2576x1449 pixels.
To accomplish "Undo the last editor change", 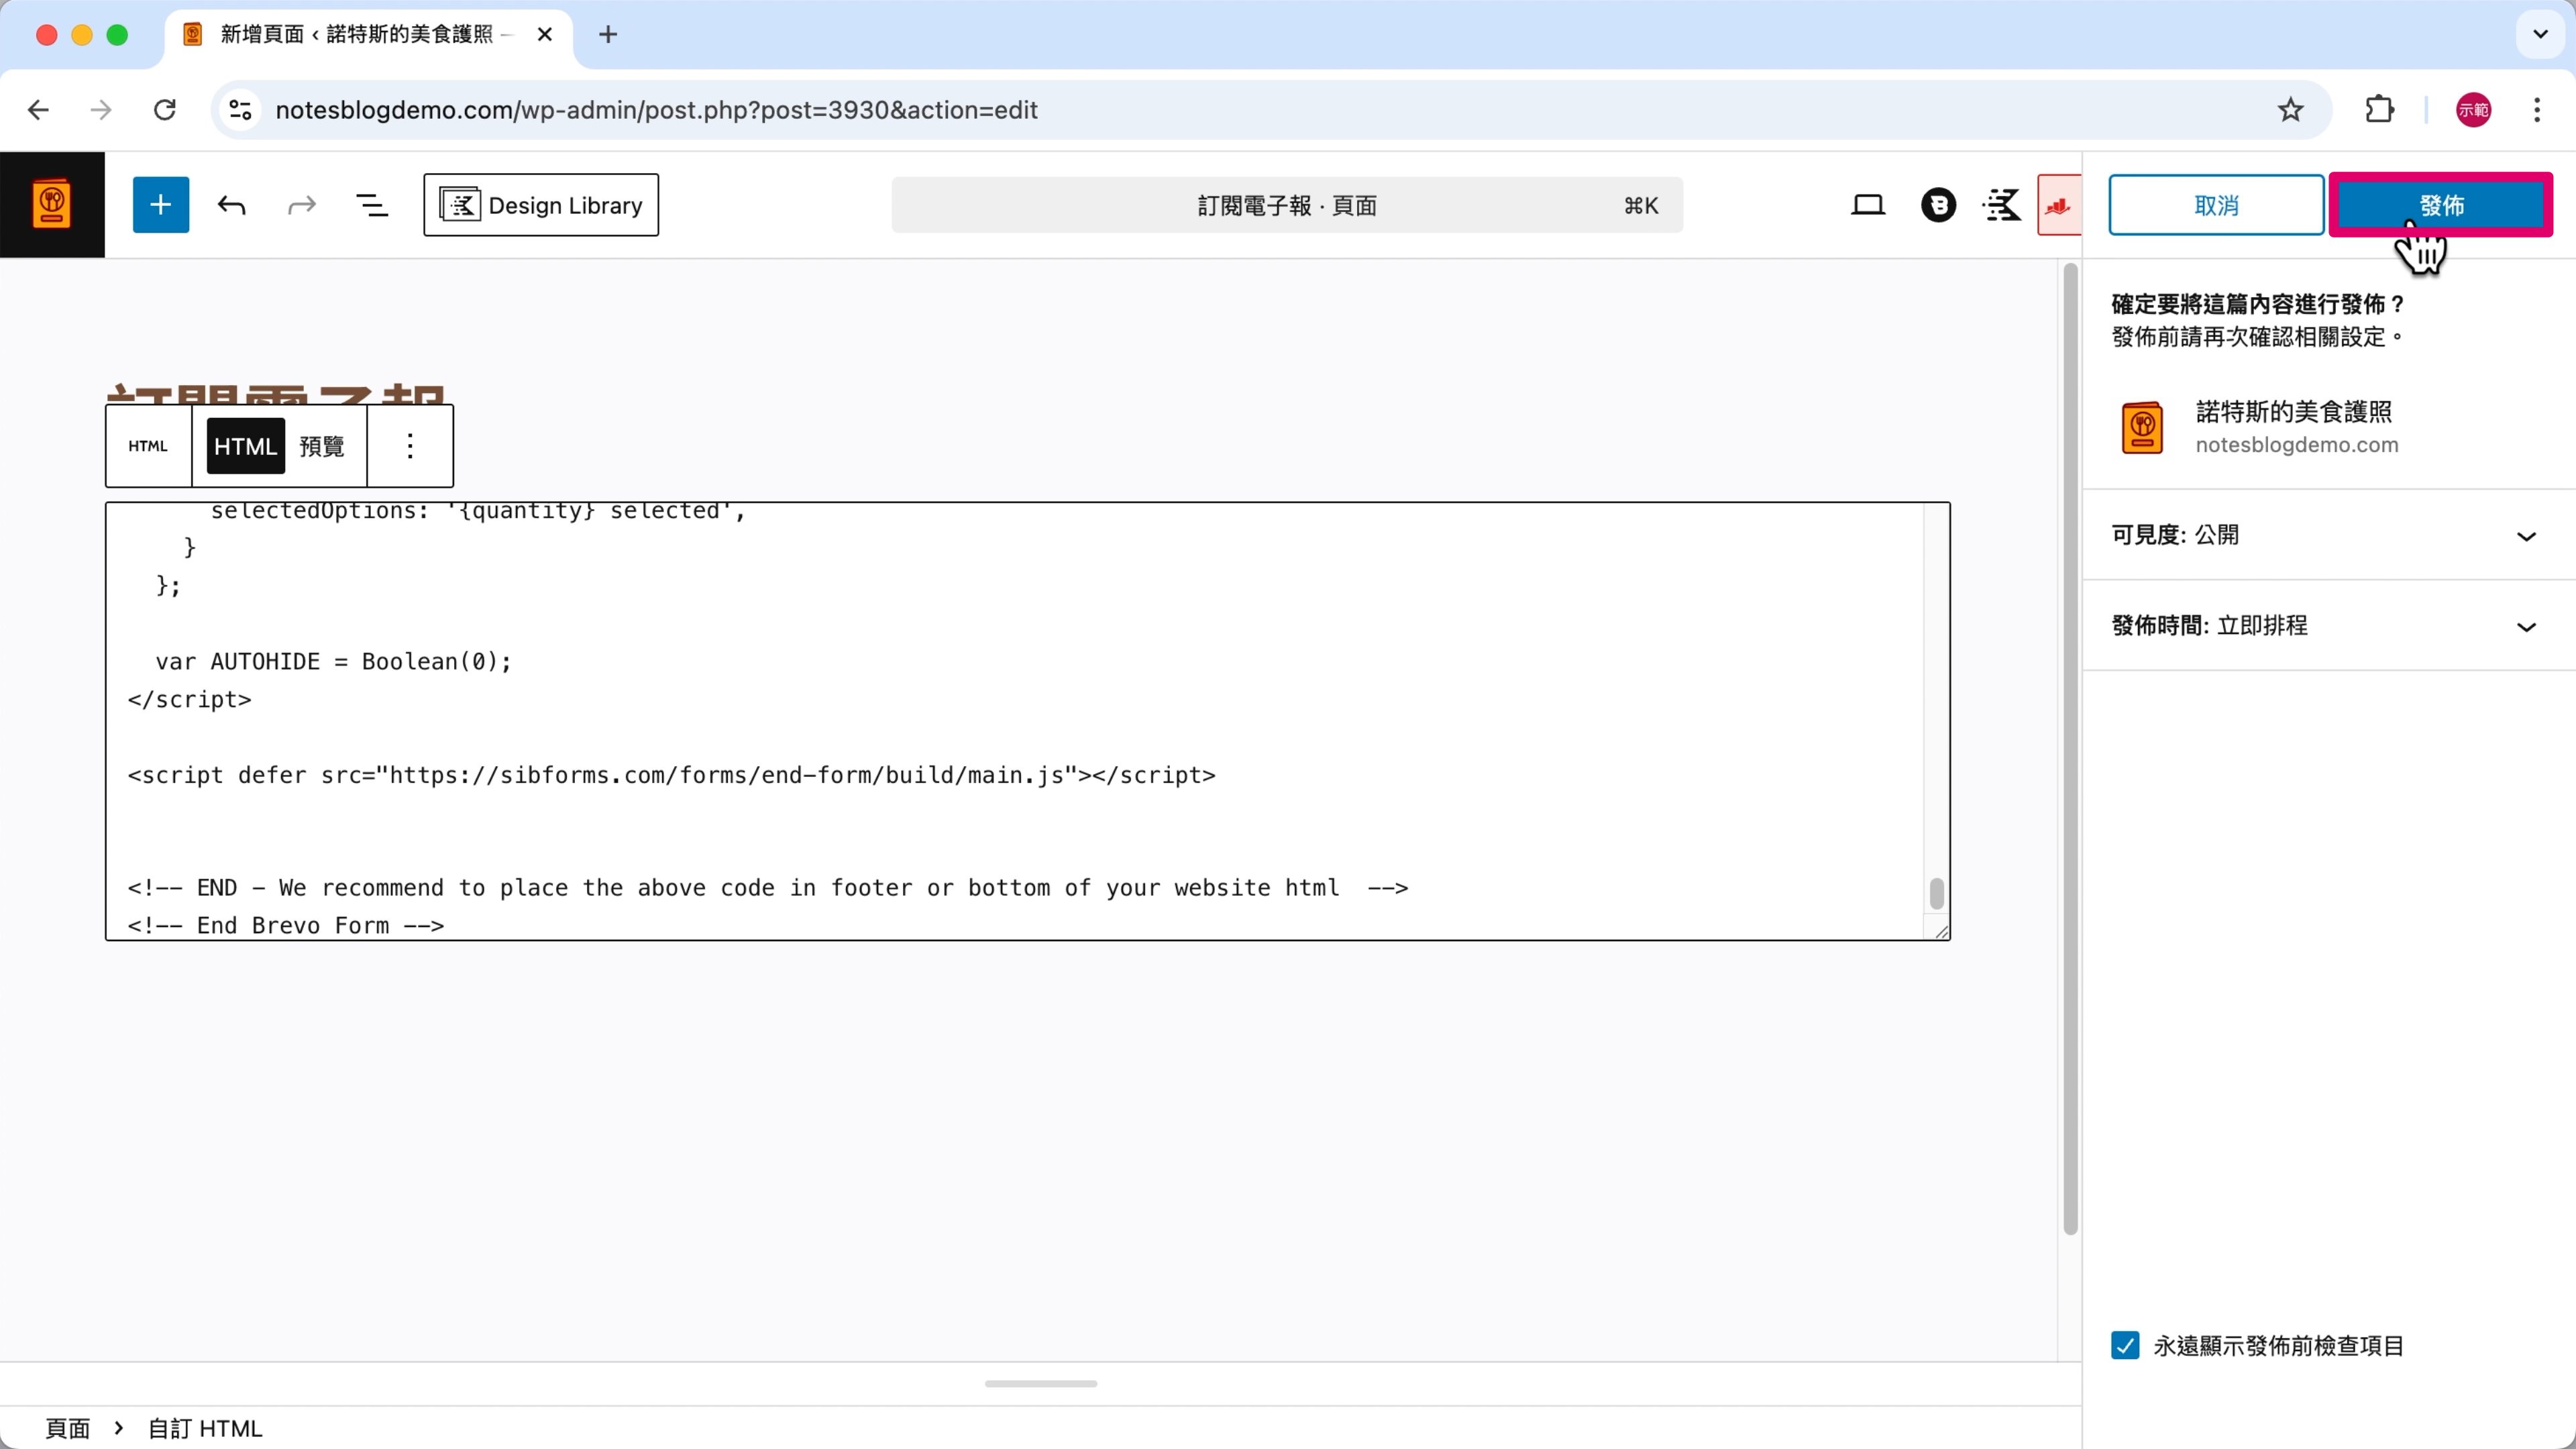I will pyautogui.click(x=231, y=205).
